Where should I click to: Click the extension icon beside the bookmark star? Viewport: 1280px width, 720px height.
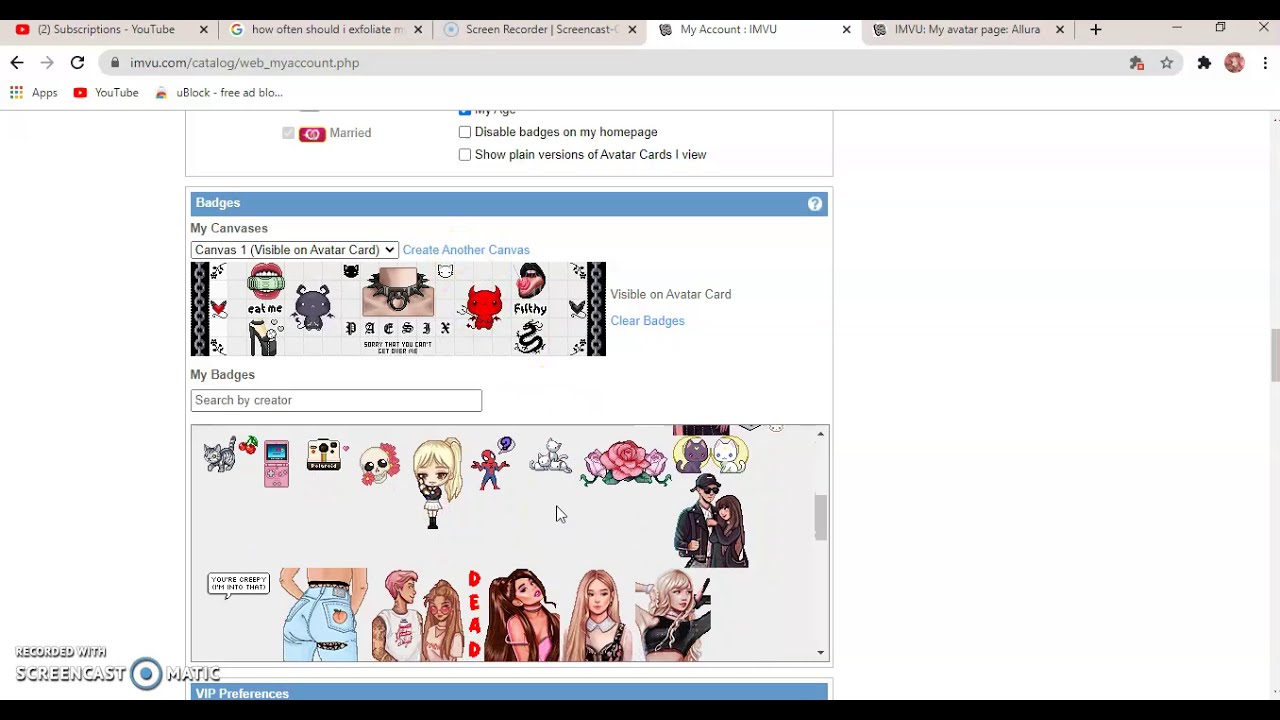click(1136, 63)
